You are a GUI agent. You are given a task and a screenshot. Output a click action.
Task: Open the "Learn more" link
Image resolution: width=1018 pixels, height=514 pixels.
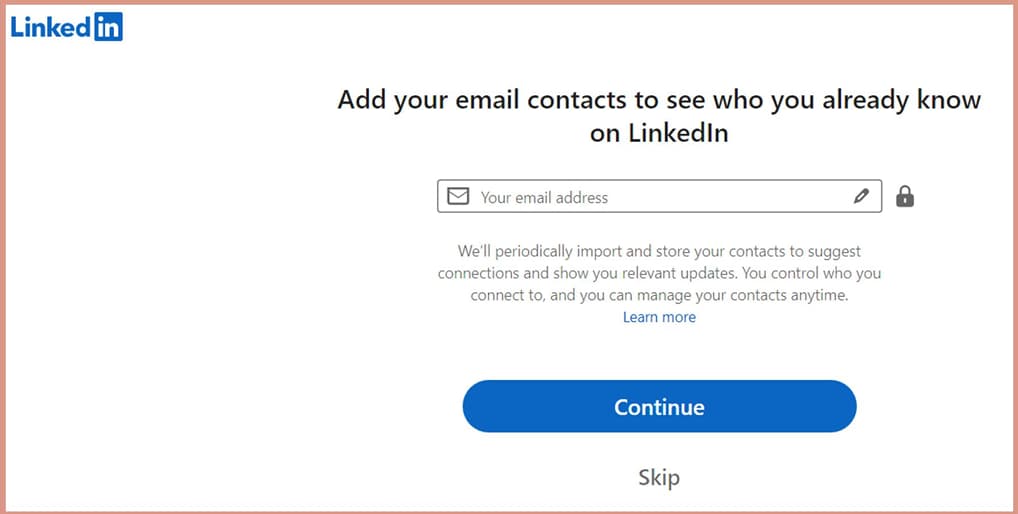pos(659,317)
